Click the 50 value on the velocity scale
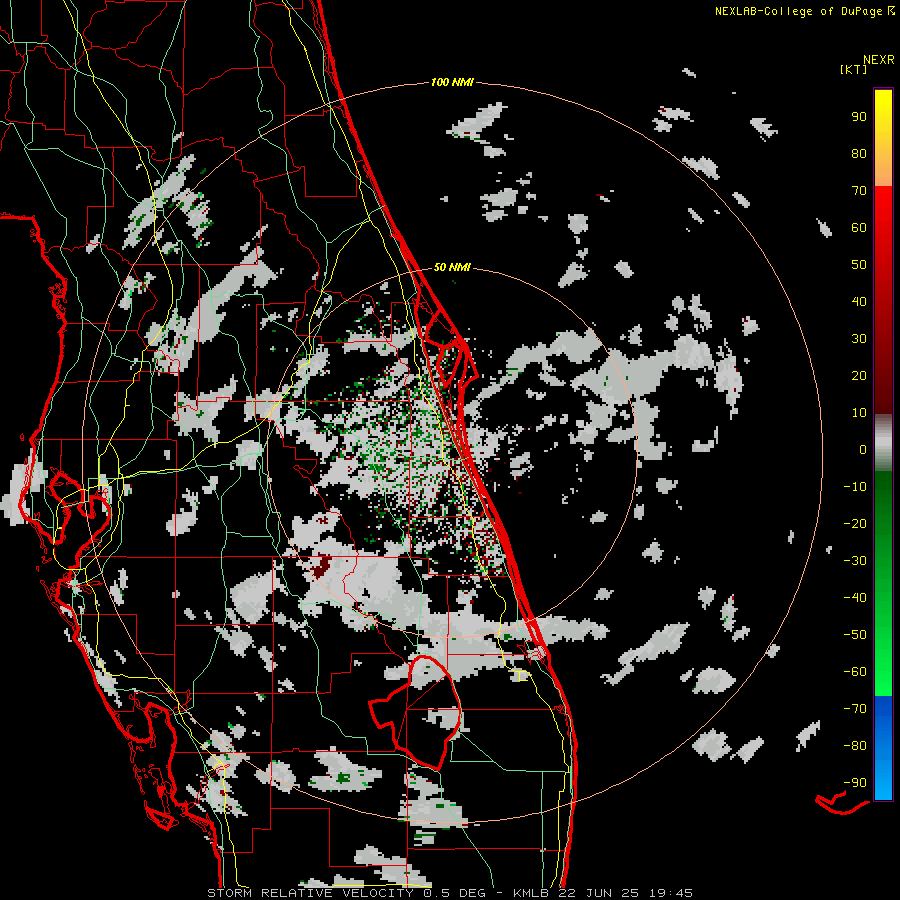 [x=859, y=265]
